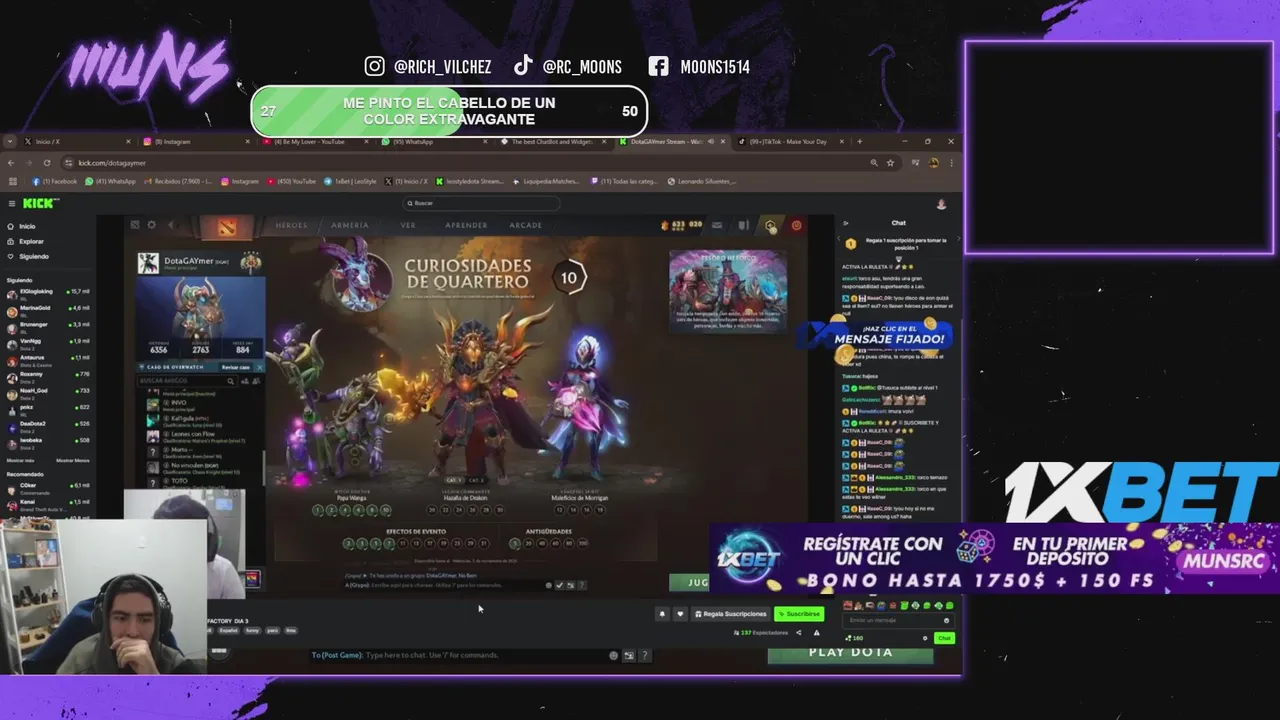The height and width of the screenshot is (720, 1280).
Task: Click the Regala Suscripciones button
Action: coord(732,614)
